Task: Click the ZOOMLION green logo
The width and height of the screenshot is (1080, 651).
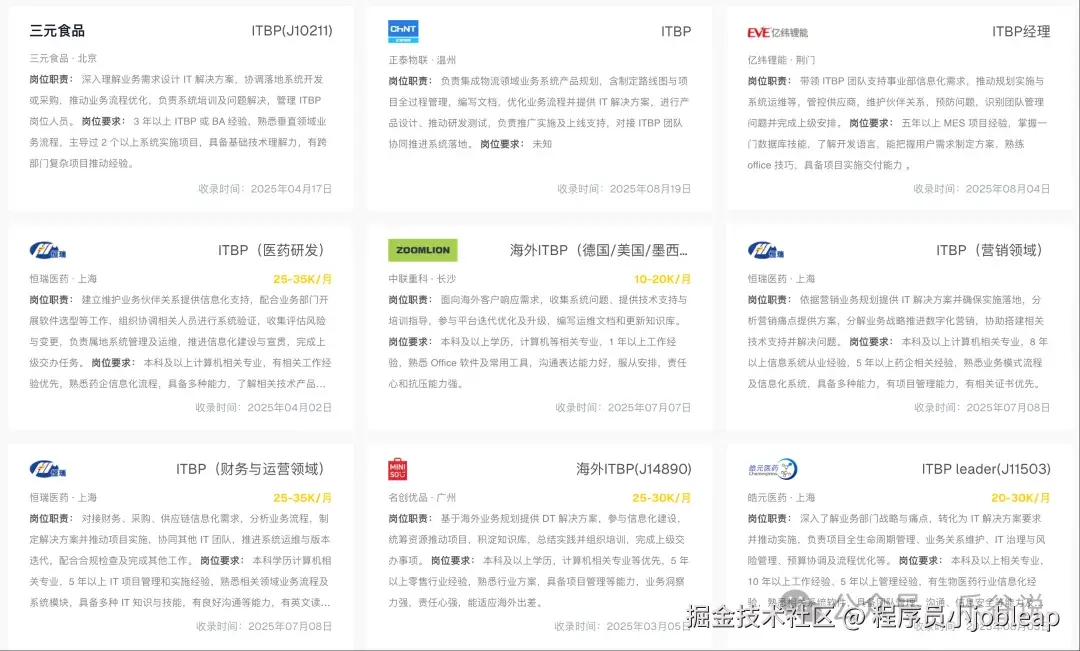Action: click(423, 250)
